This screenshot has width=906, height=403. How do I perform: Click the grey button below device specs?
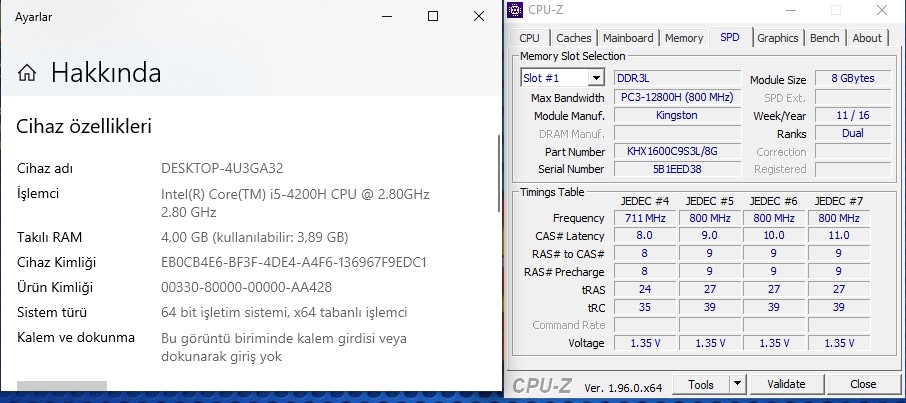click(x=62, y=386)
